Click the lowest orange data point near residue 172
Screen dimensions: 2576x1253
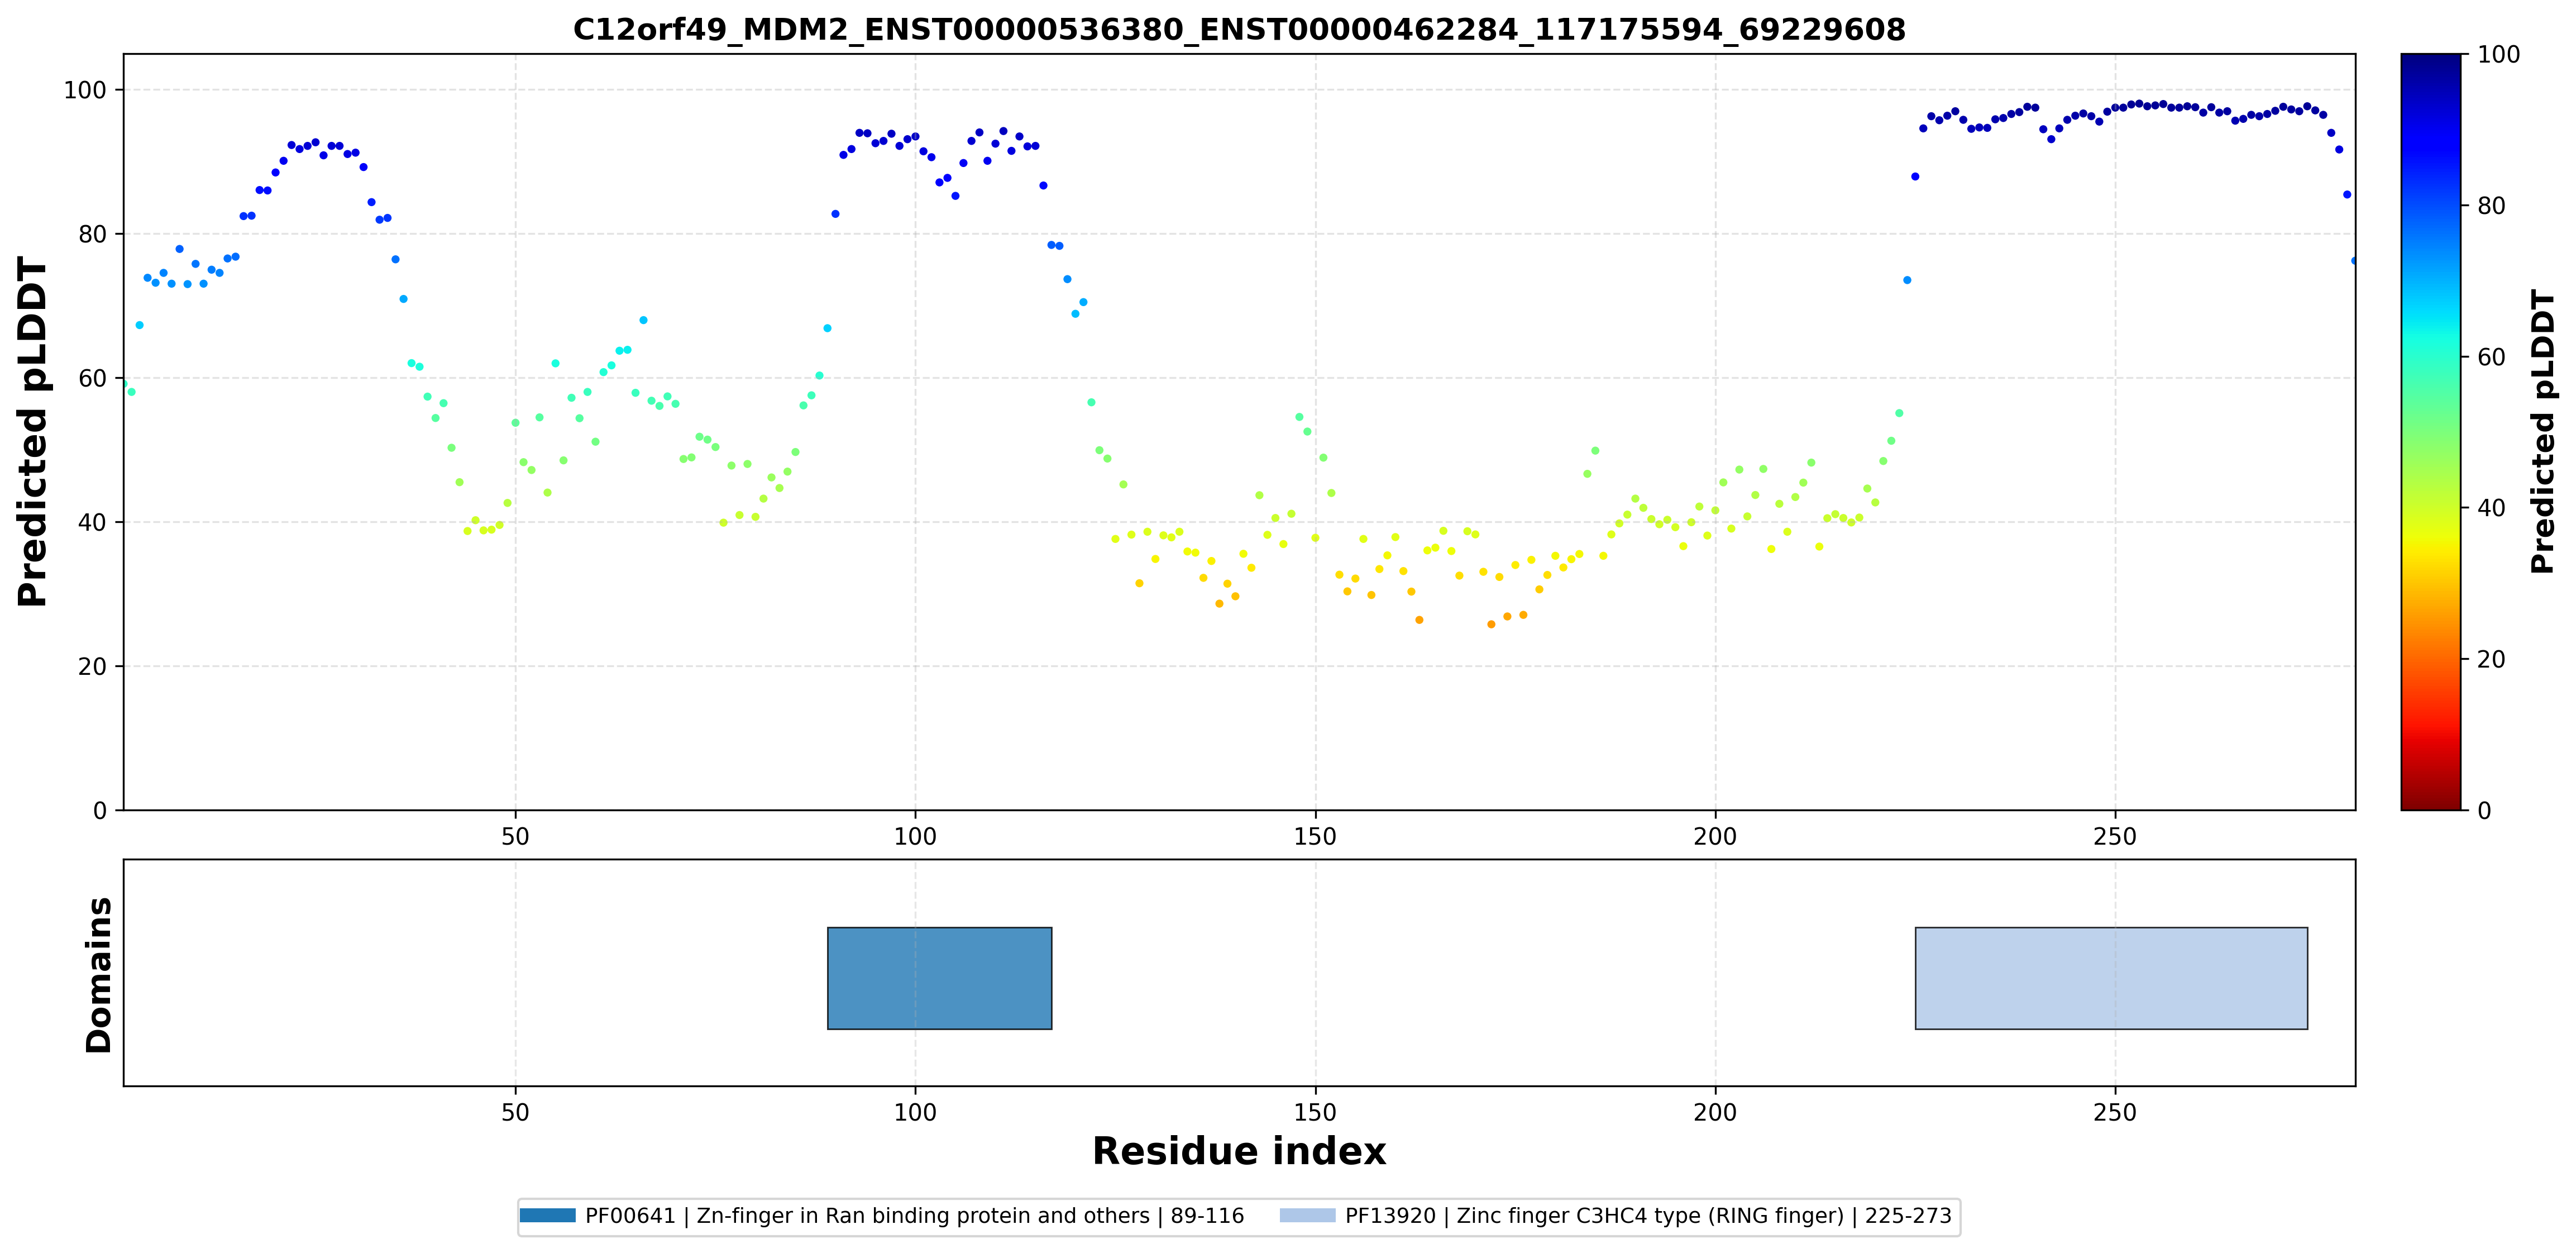coord(1491,624)
